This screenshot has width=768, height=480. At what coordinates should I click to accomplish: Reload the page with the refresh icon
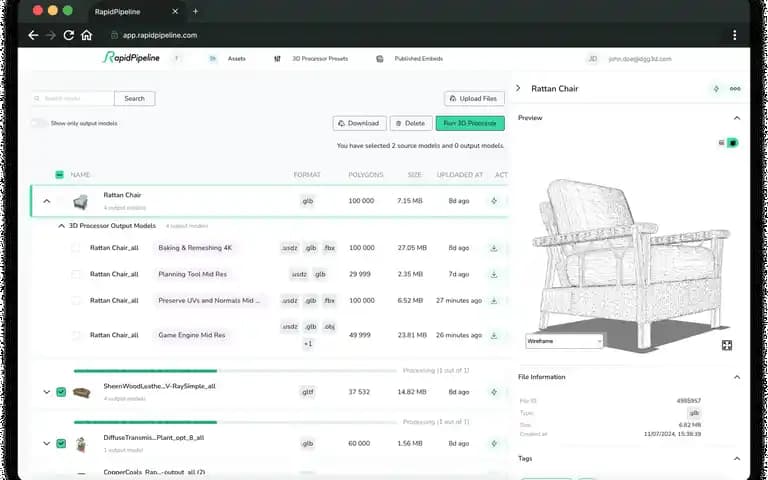69,35
